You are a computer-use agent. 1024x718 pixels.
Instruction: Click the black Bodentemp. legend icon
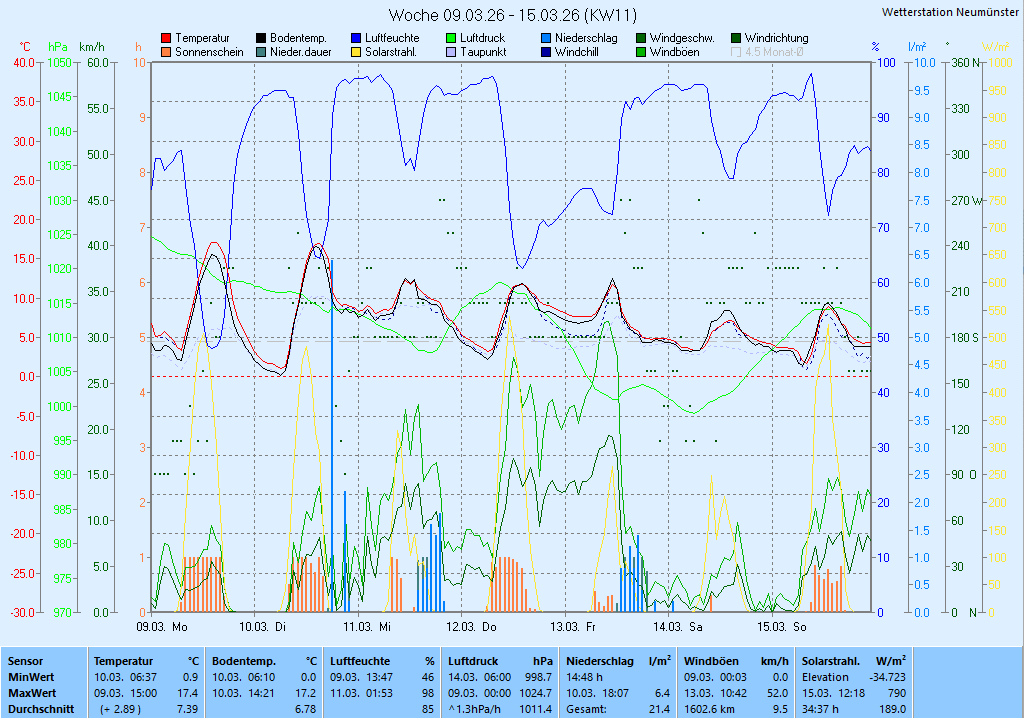pos(261,38)
